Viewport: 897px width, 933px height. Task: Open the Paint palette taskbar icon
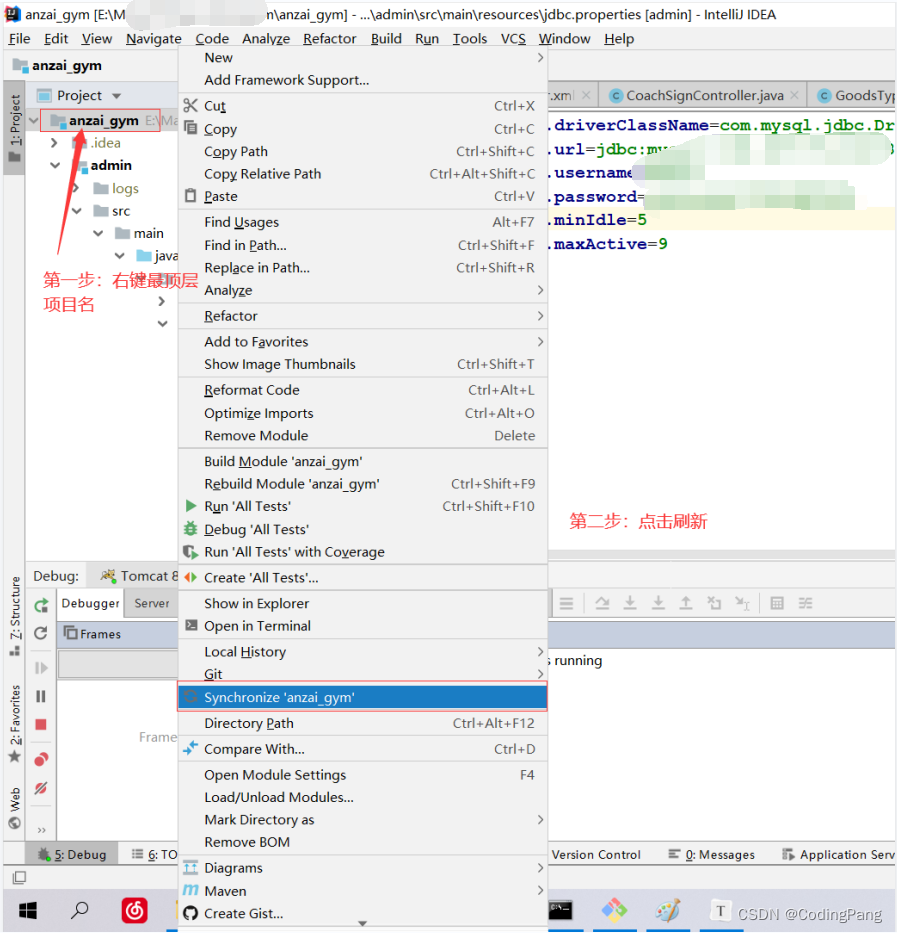click(x=668, y=910)
